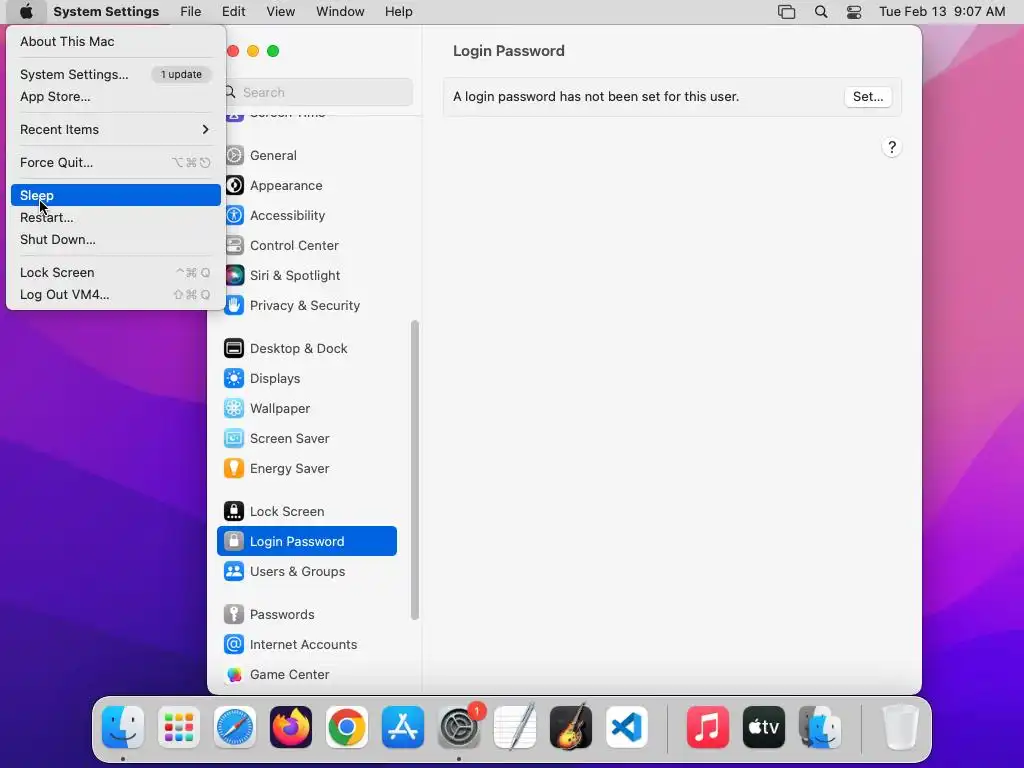
Task: Choose Shut Down... from the menu
Action: [x=116, y=240]
